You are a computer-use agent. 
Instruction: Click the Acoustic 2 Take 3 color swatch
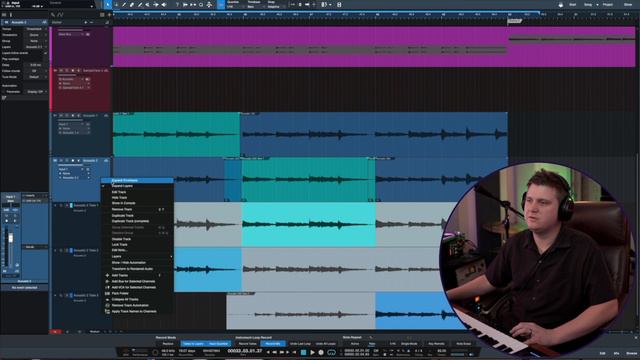tap(71, 295)
